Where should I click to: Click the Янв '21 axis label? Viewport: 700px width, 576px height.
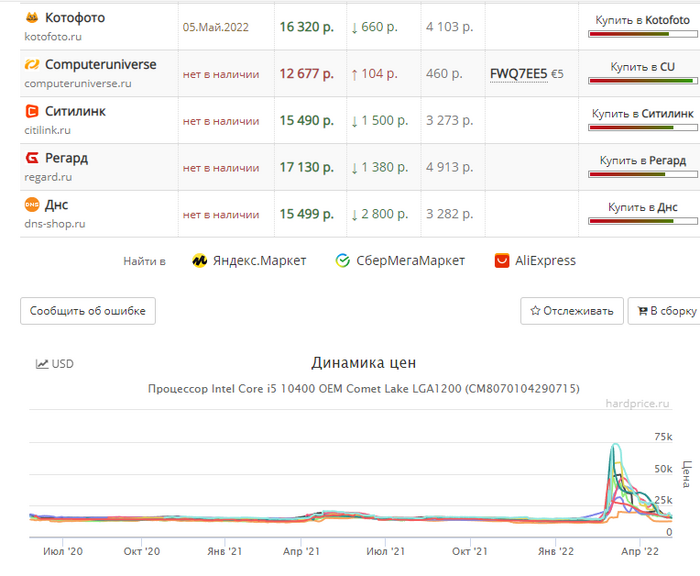(x=225, y=551)
